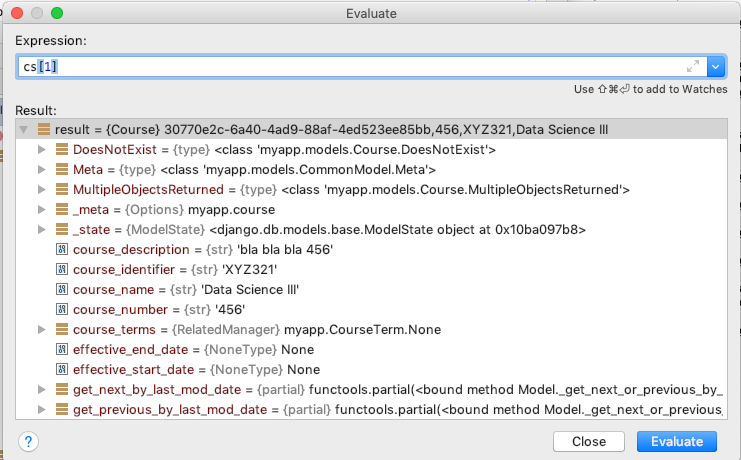
Task: Expand the get_next_by_last_mod_date node
Action: (x=42, y=390)
